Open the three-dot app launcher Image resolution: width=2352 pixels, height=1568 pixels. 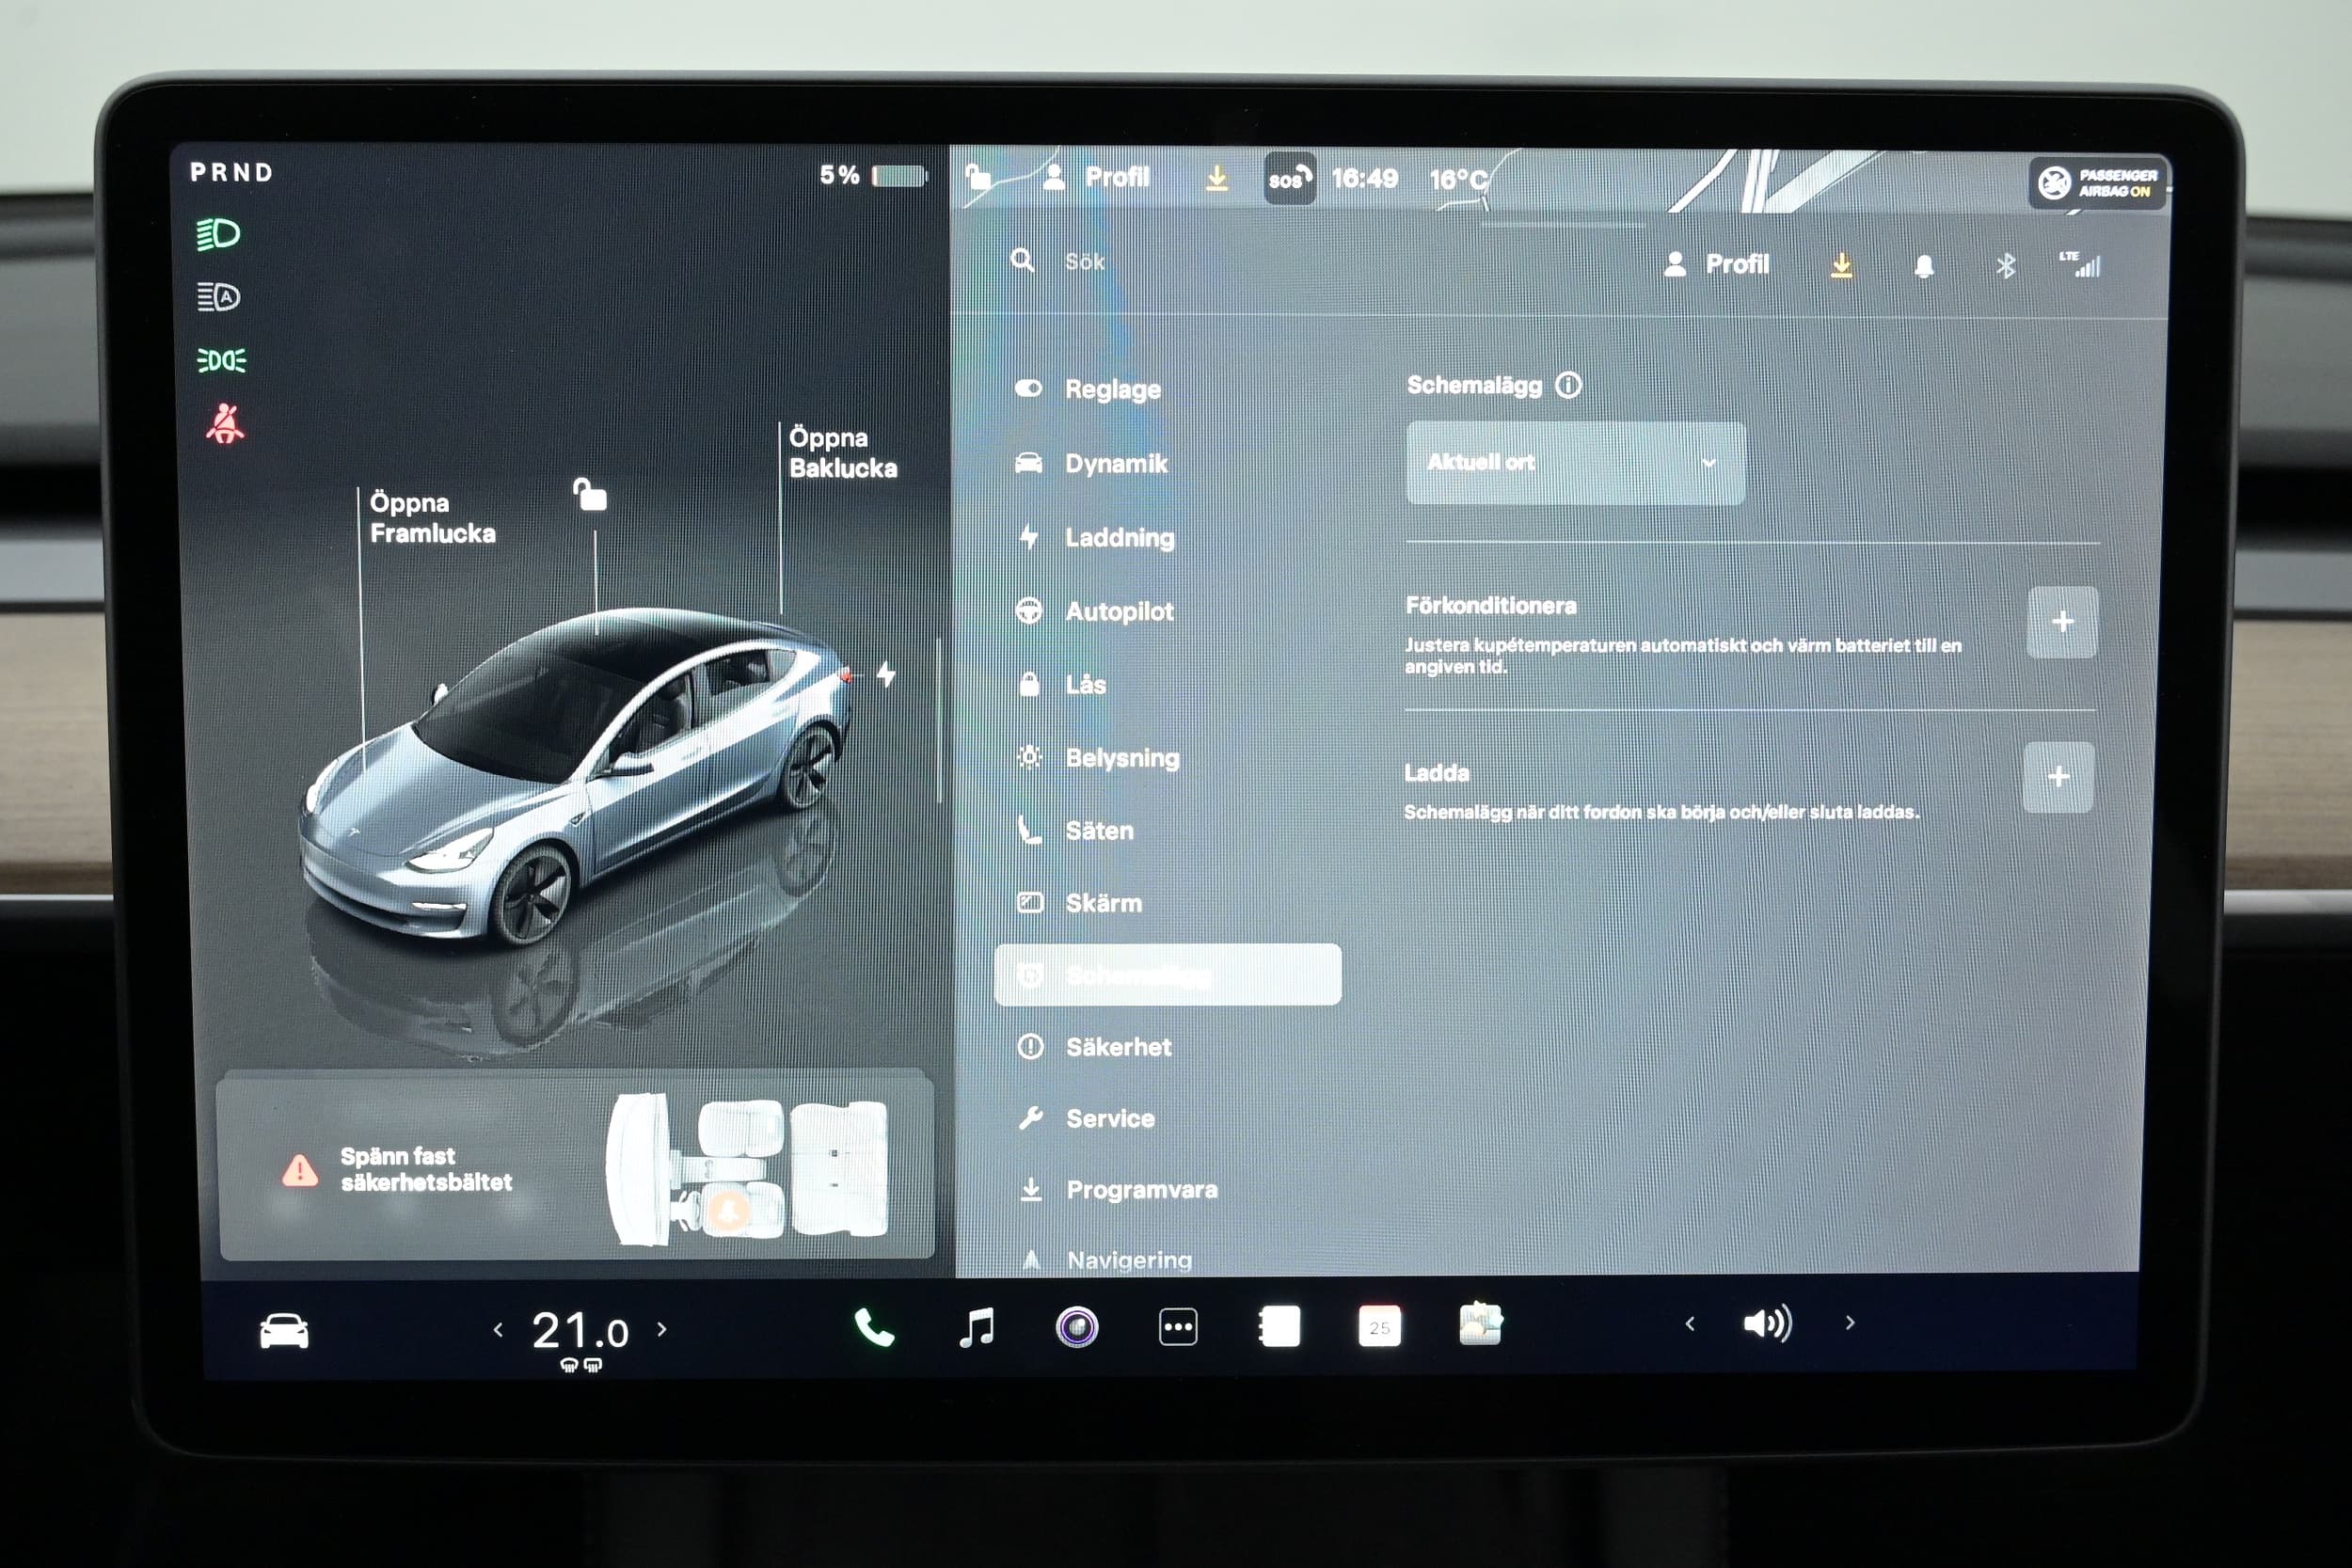coord(1178,1327)
